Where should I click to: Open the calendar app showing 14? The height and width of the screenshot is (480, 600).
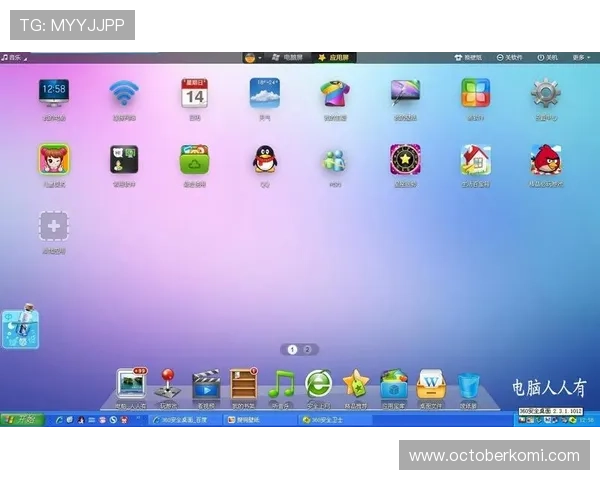point(194,93)
